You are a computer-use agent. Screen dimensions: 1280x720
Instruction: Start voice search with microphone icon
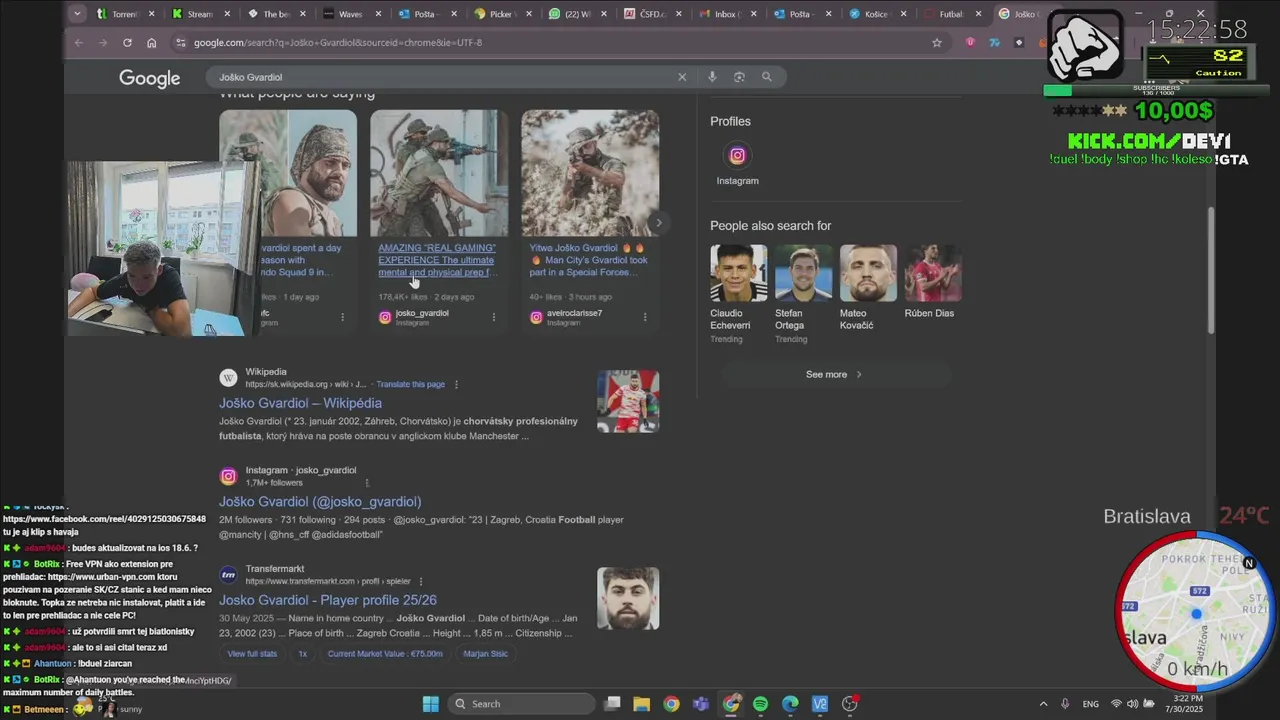coord(712,77)
